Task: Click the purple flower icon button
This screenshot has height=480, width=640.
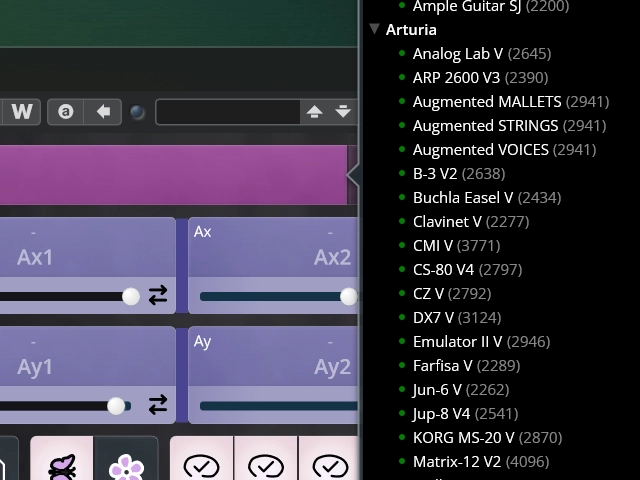Action: pos(126,459)
